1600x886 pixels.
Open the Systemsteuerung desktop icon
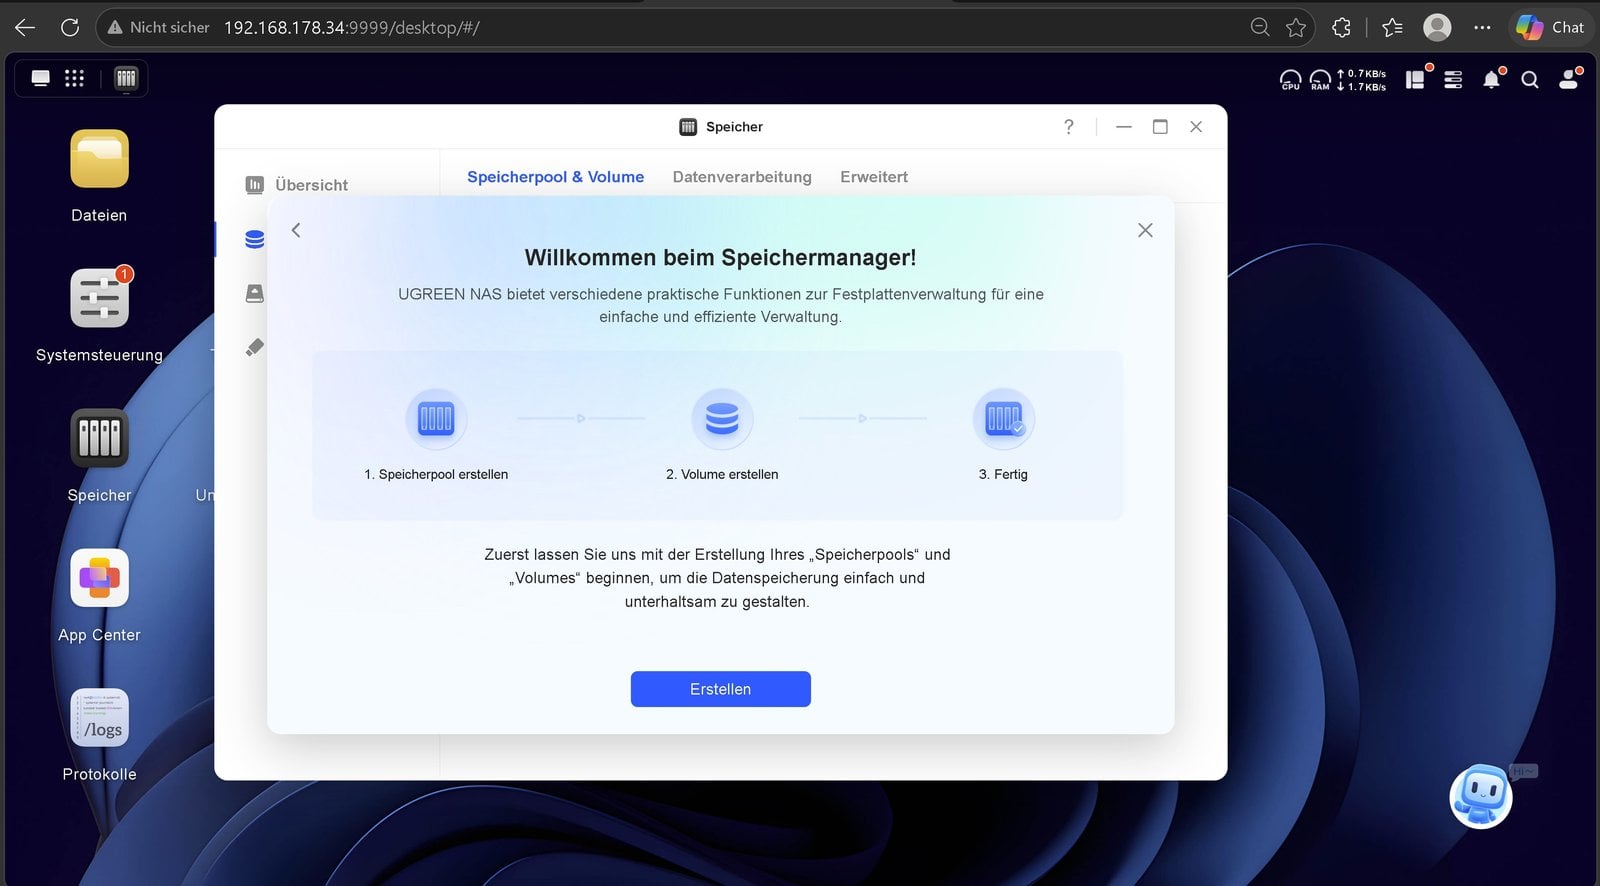pyautogui.click(x=99, y=299)
